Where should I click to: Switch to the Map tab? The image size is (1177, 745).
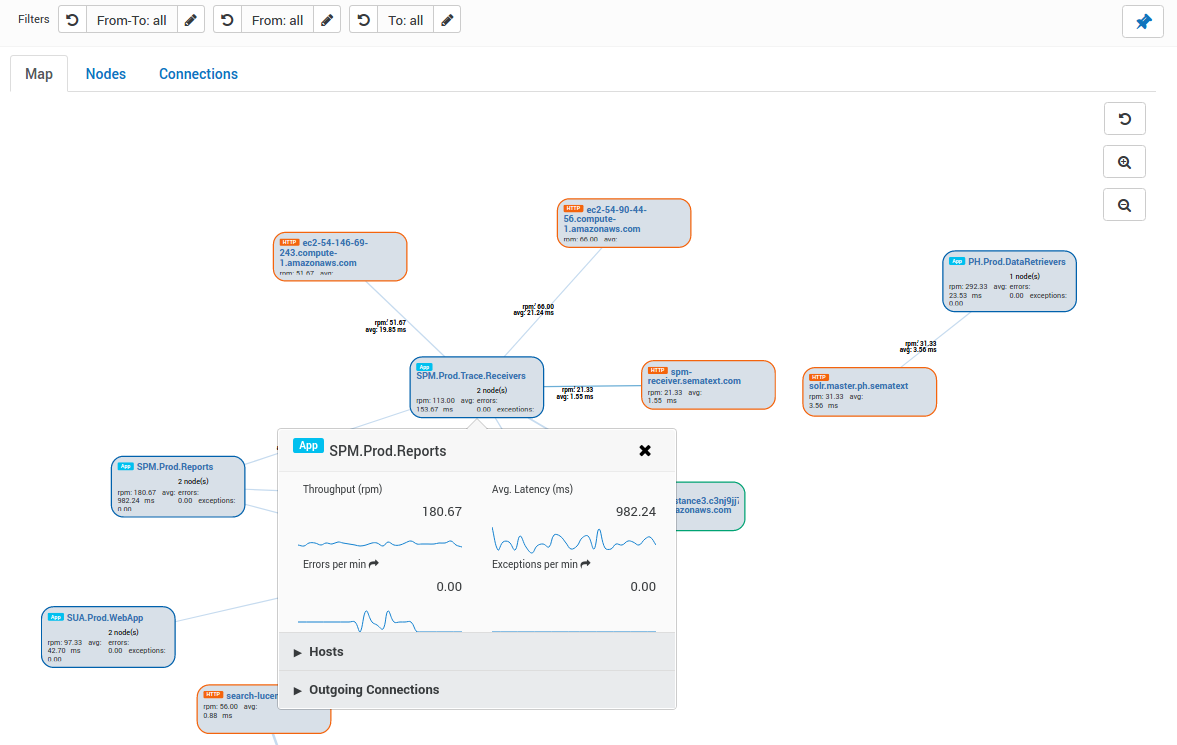pos(39,74)
